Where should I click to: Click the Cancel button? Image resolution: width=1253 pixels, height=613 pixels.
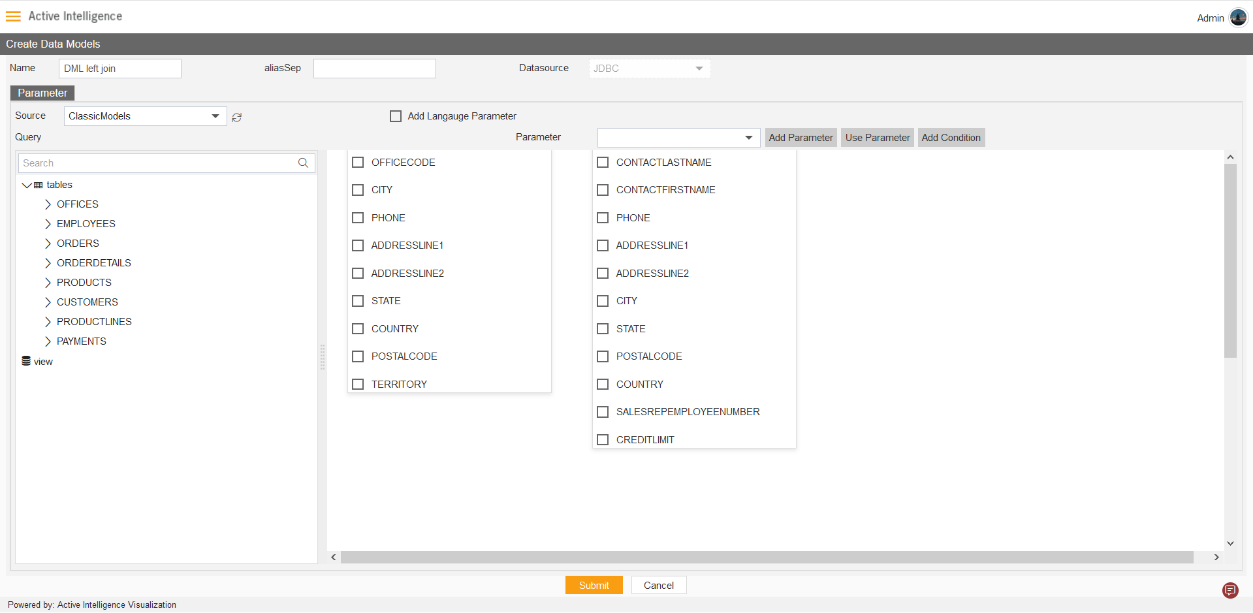pyautogui.click(x=659, y=586)
